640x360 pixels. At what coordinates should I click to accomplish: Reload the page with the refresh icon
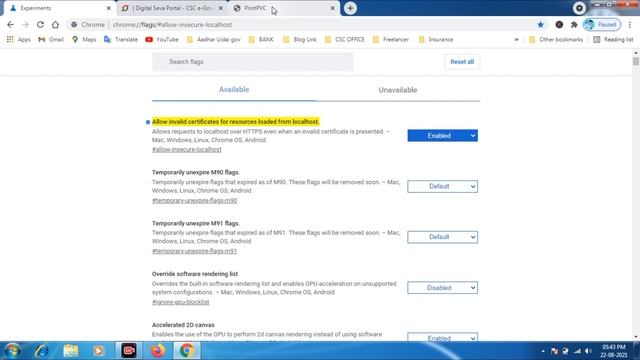tap(40, 24)
